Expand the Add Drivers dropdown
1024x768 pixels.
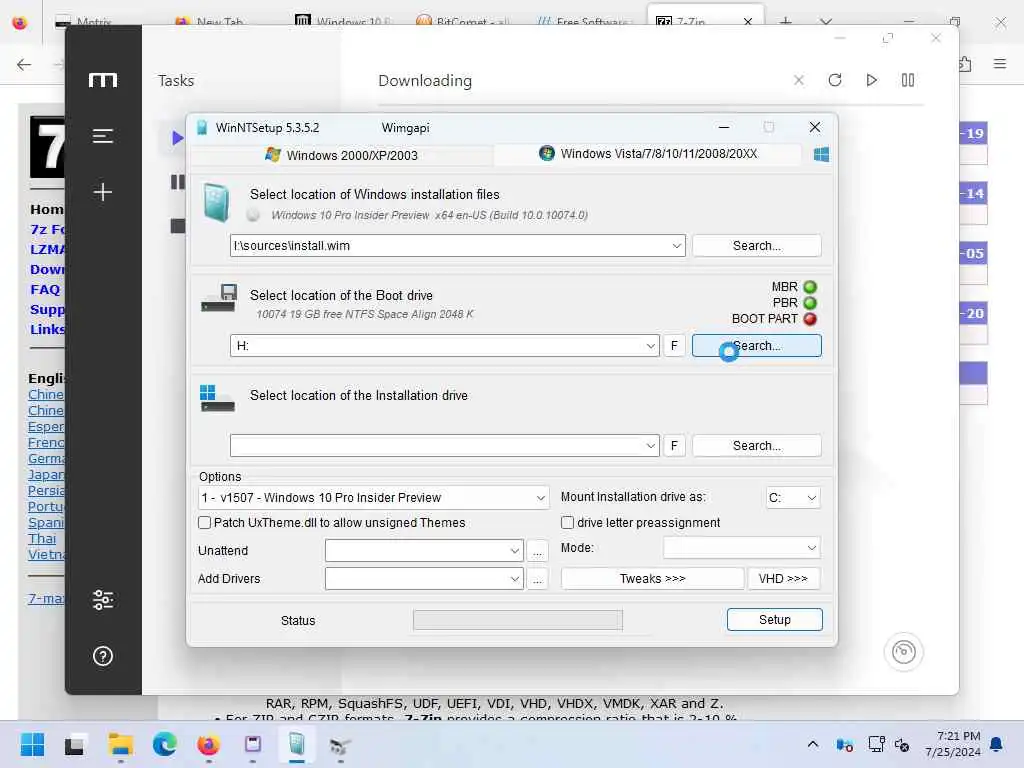click(515, 579)
